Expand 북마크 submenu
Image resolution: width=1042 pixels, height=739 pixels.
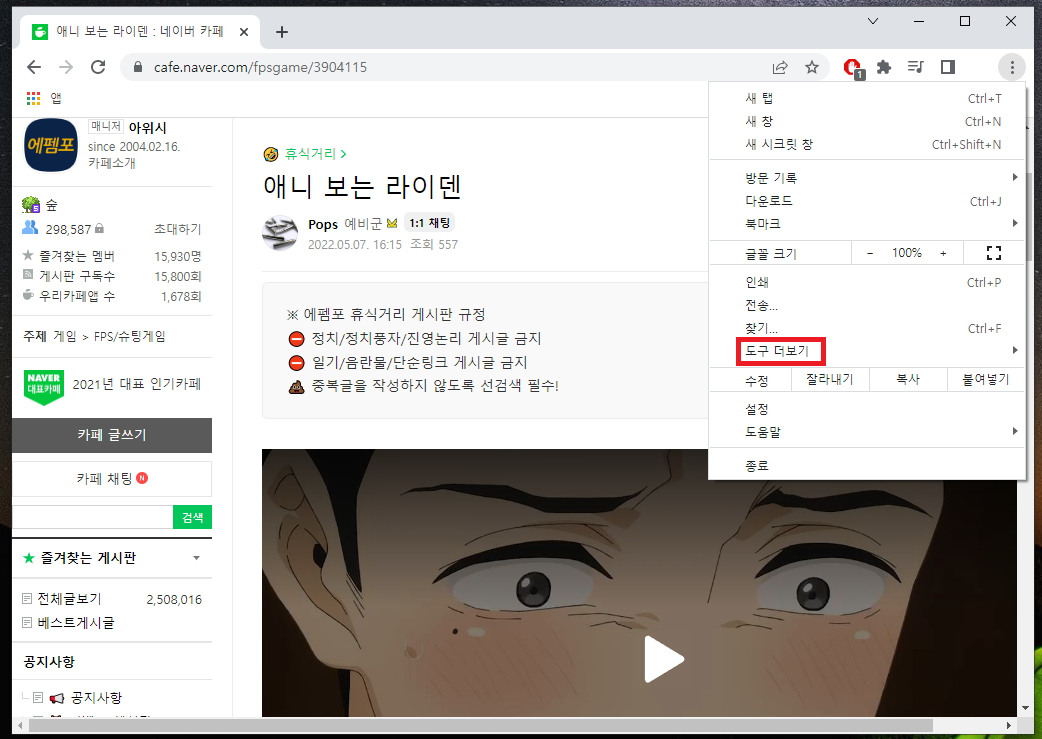[x=867, y=224]
